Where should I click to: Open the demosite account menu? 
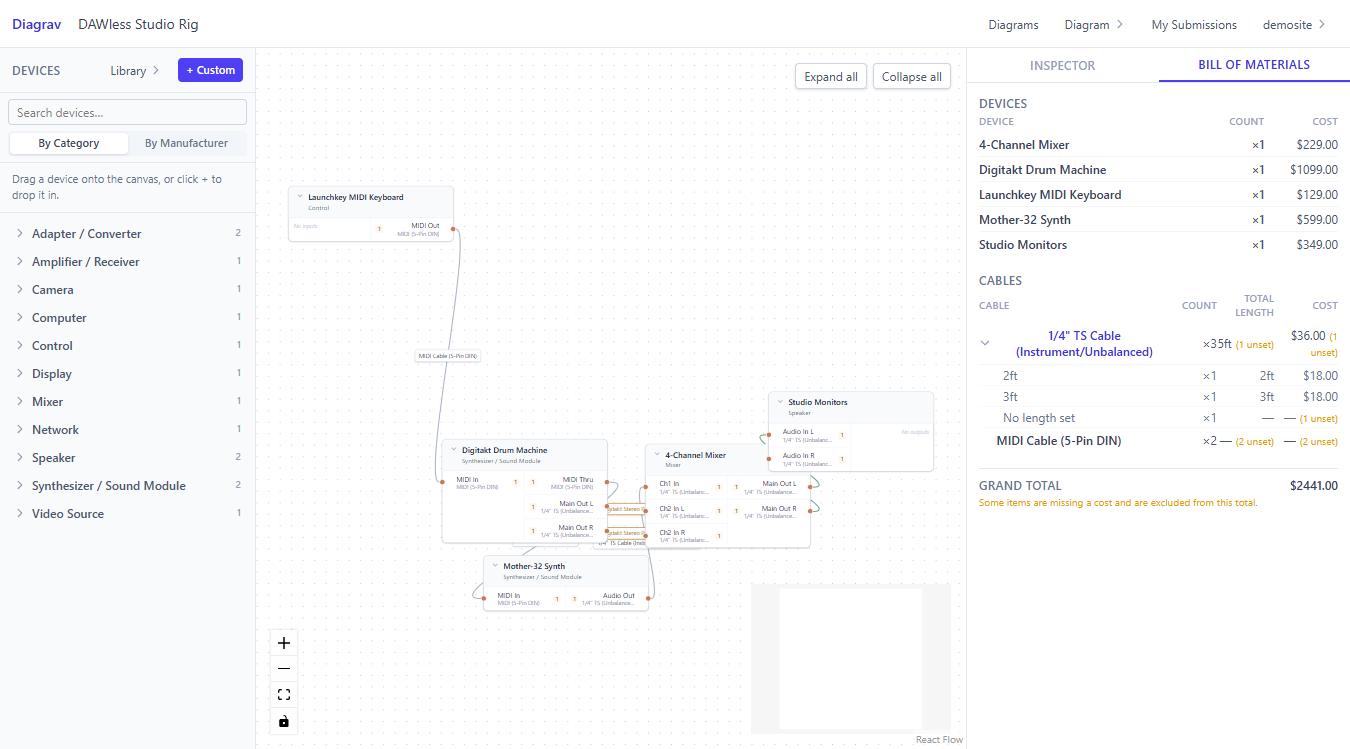click(1295, 25)
